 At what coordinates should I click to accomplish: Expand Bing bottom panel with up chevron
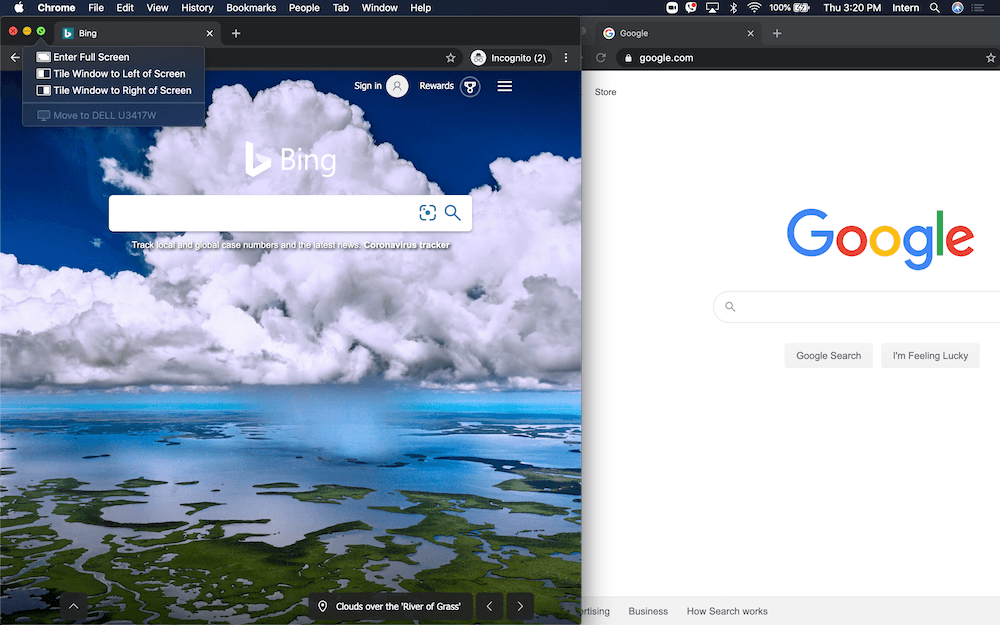(73, 607)
